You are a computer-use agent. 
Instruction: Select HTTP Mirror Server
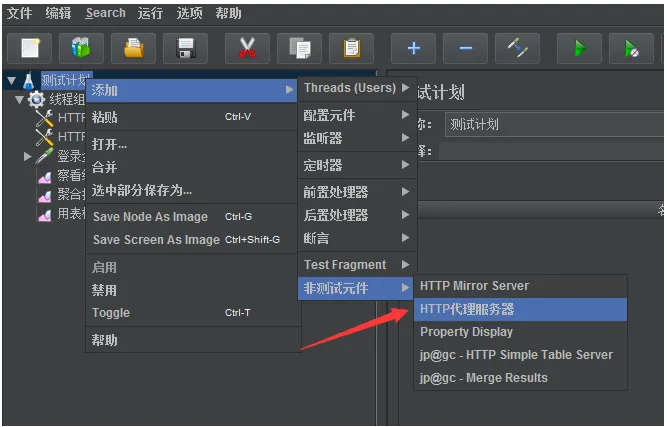[520, 286]
